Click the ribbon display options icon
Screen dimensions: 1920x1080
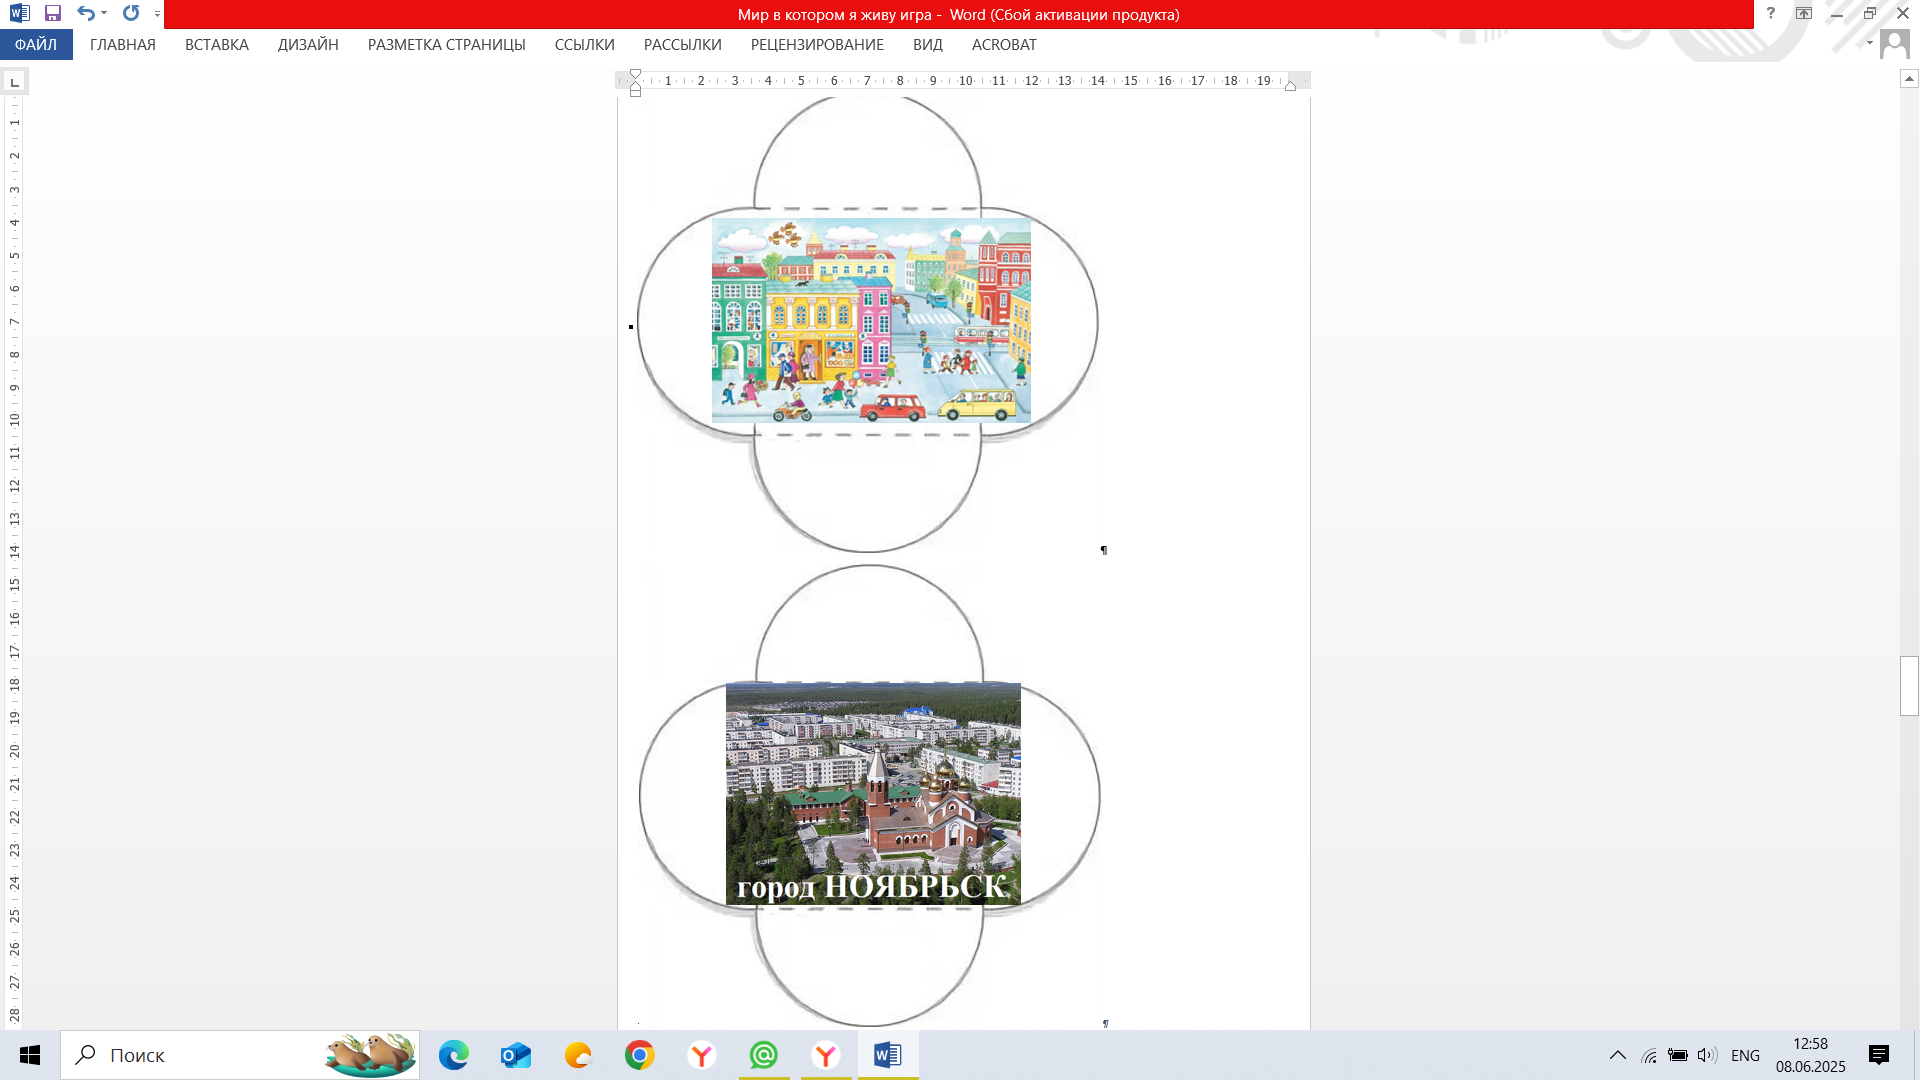click(x=1803, y=14)
